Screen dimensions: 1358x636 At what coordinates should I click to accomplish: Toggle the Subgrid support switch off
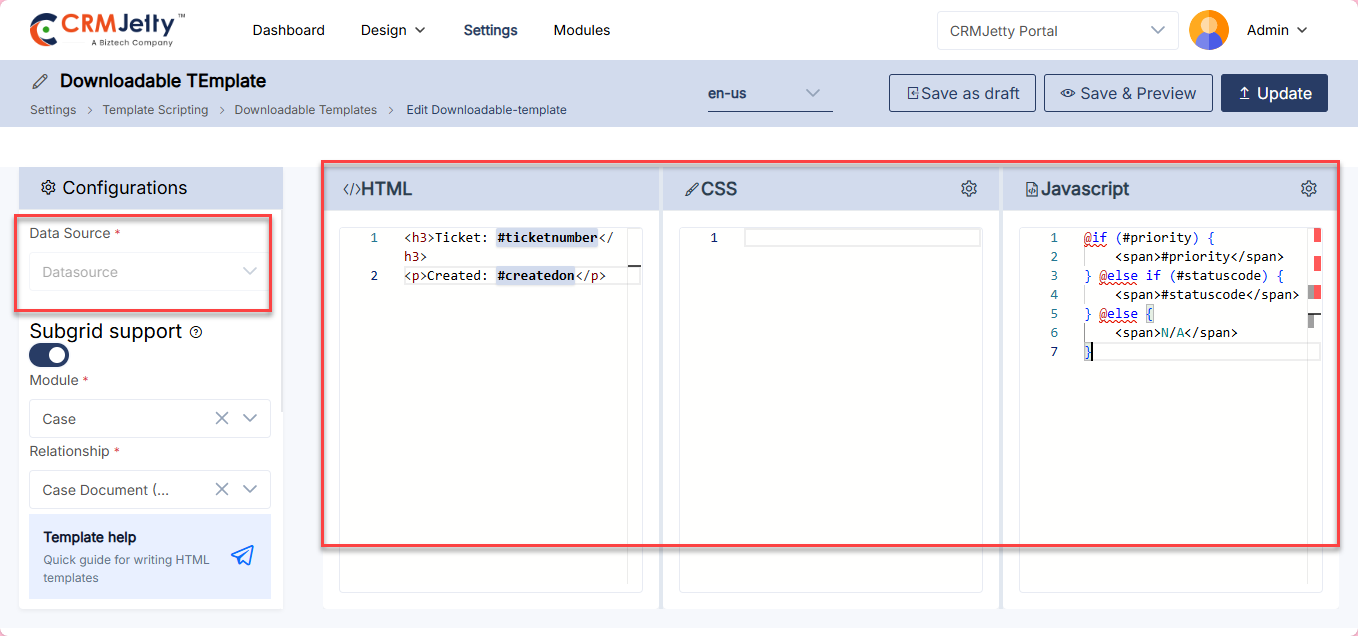[x=49, y=355]
